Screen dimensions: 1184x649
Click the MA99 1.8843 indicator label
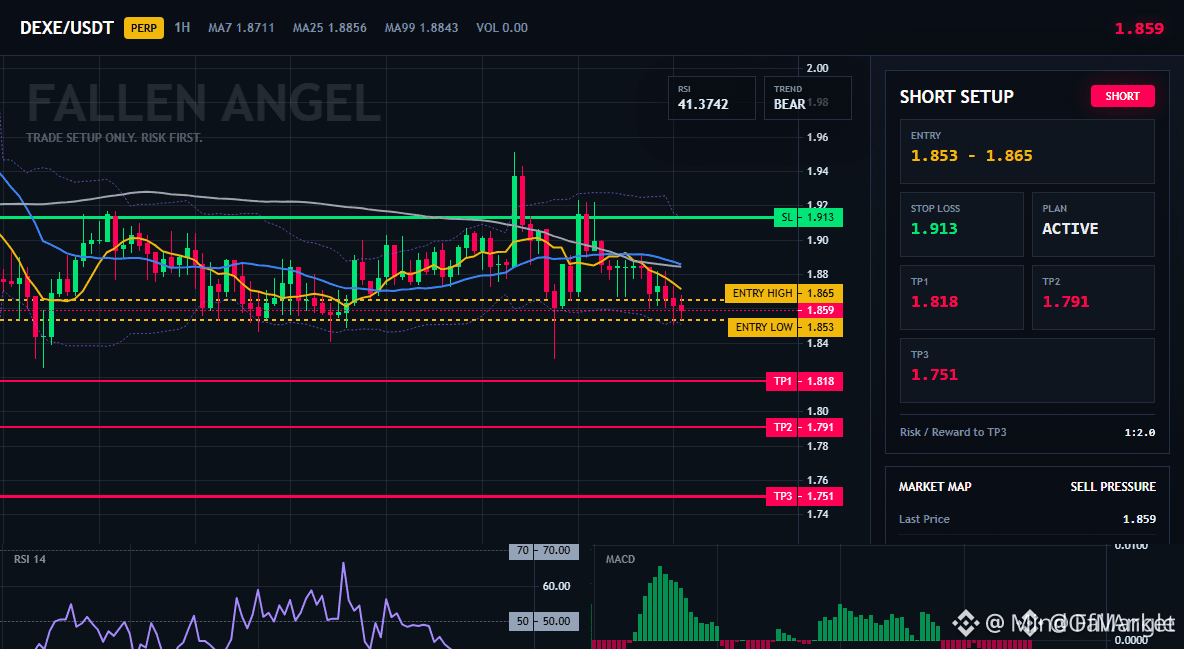tap(421, 28)
